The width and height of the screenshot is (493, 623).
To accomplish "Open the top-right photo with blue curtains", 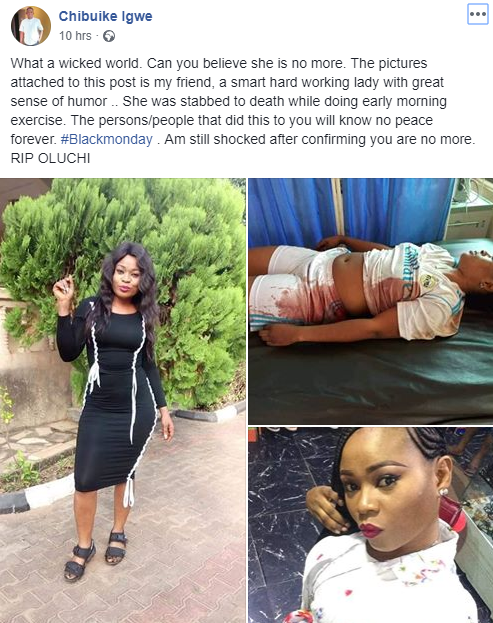I will click(371, 301).
